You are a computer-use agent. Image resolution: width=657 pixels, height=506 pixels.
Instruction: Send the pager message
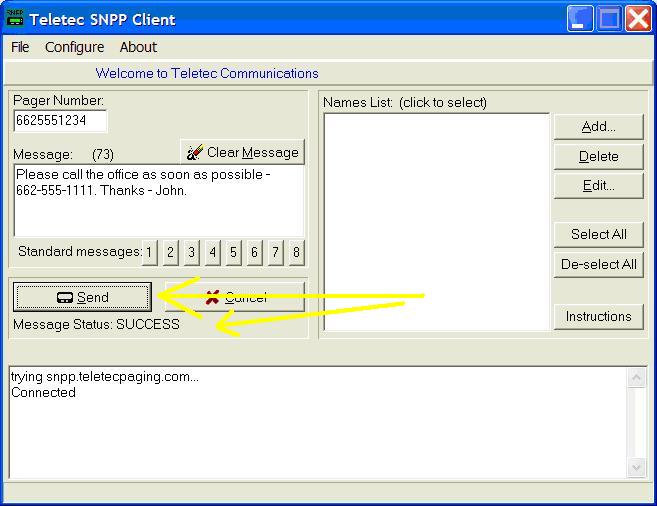[82, 297]
